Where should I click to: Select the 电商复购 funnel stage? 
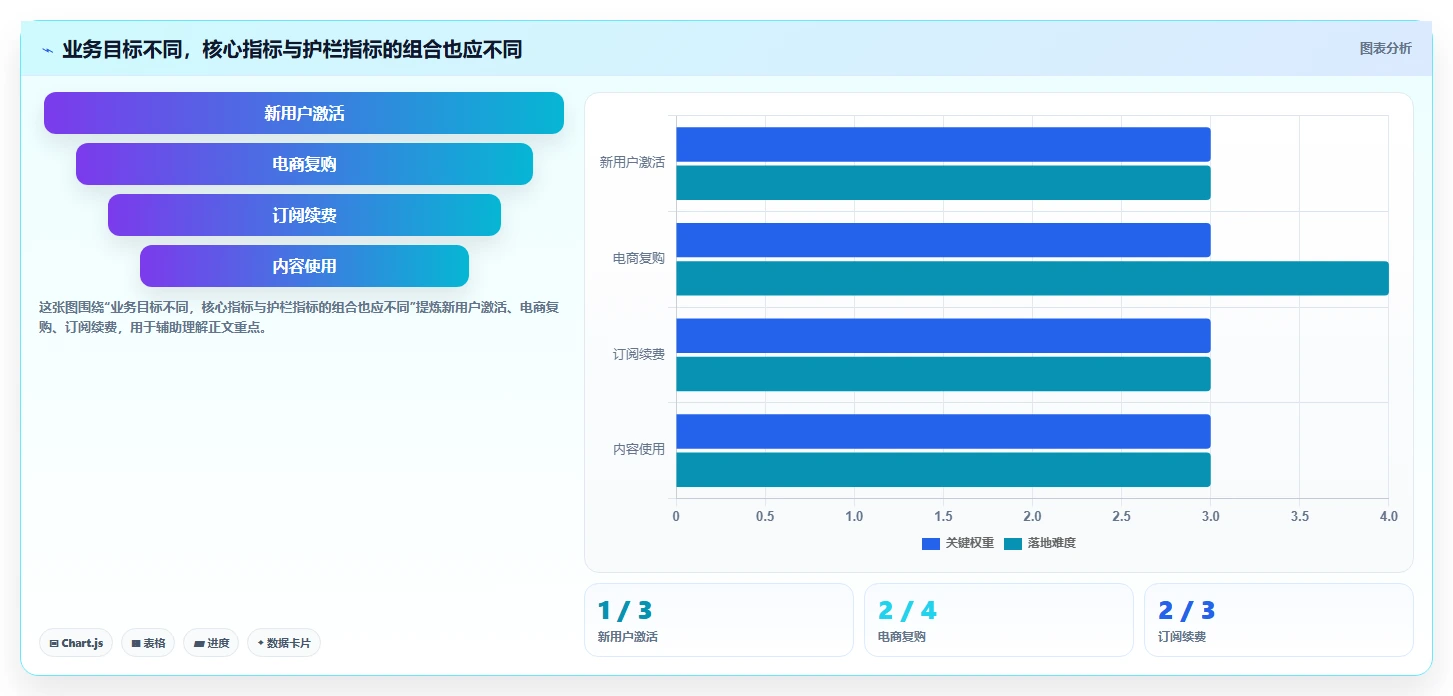tap(304, 164)
